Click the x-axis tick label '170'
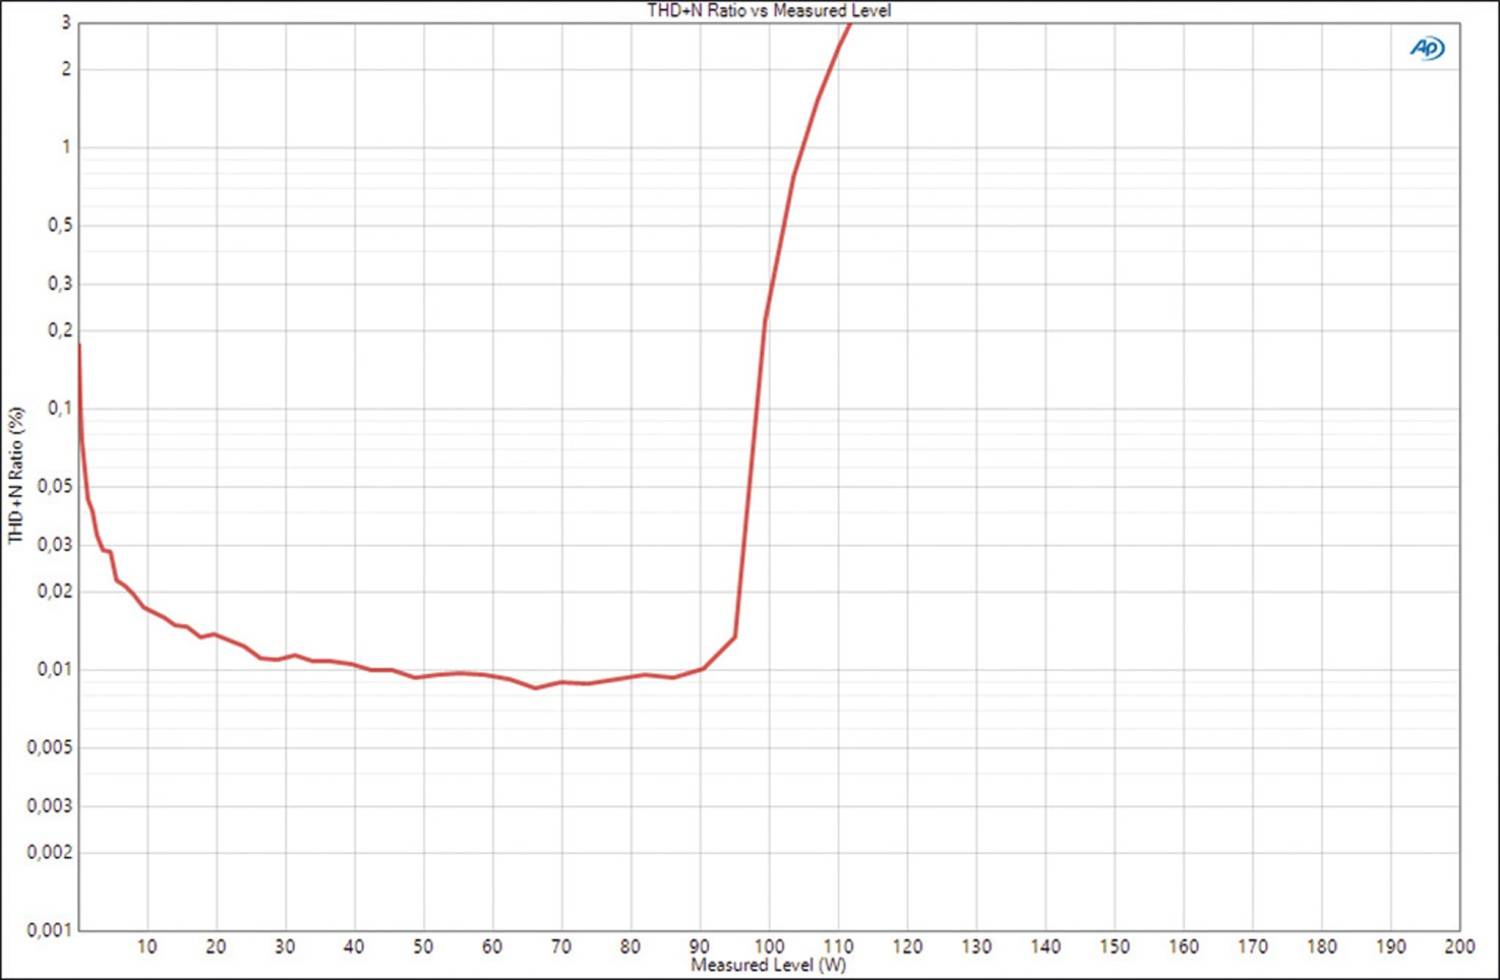Image resolution: width=1500 pixels, height=980 pixels. 1252,946
